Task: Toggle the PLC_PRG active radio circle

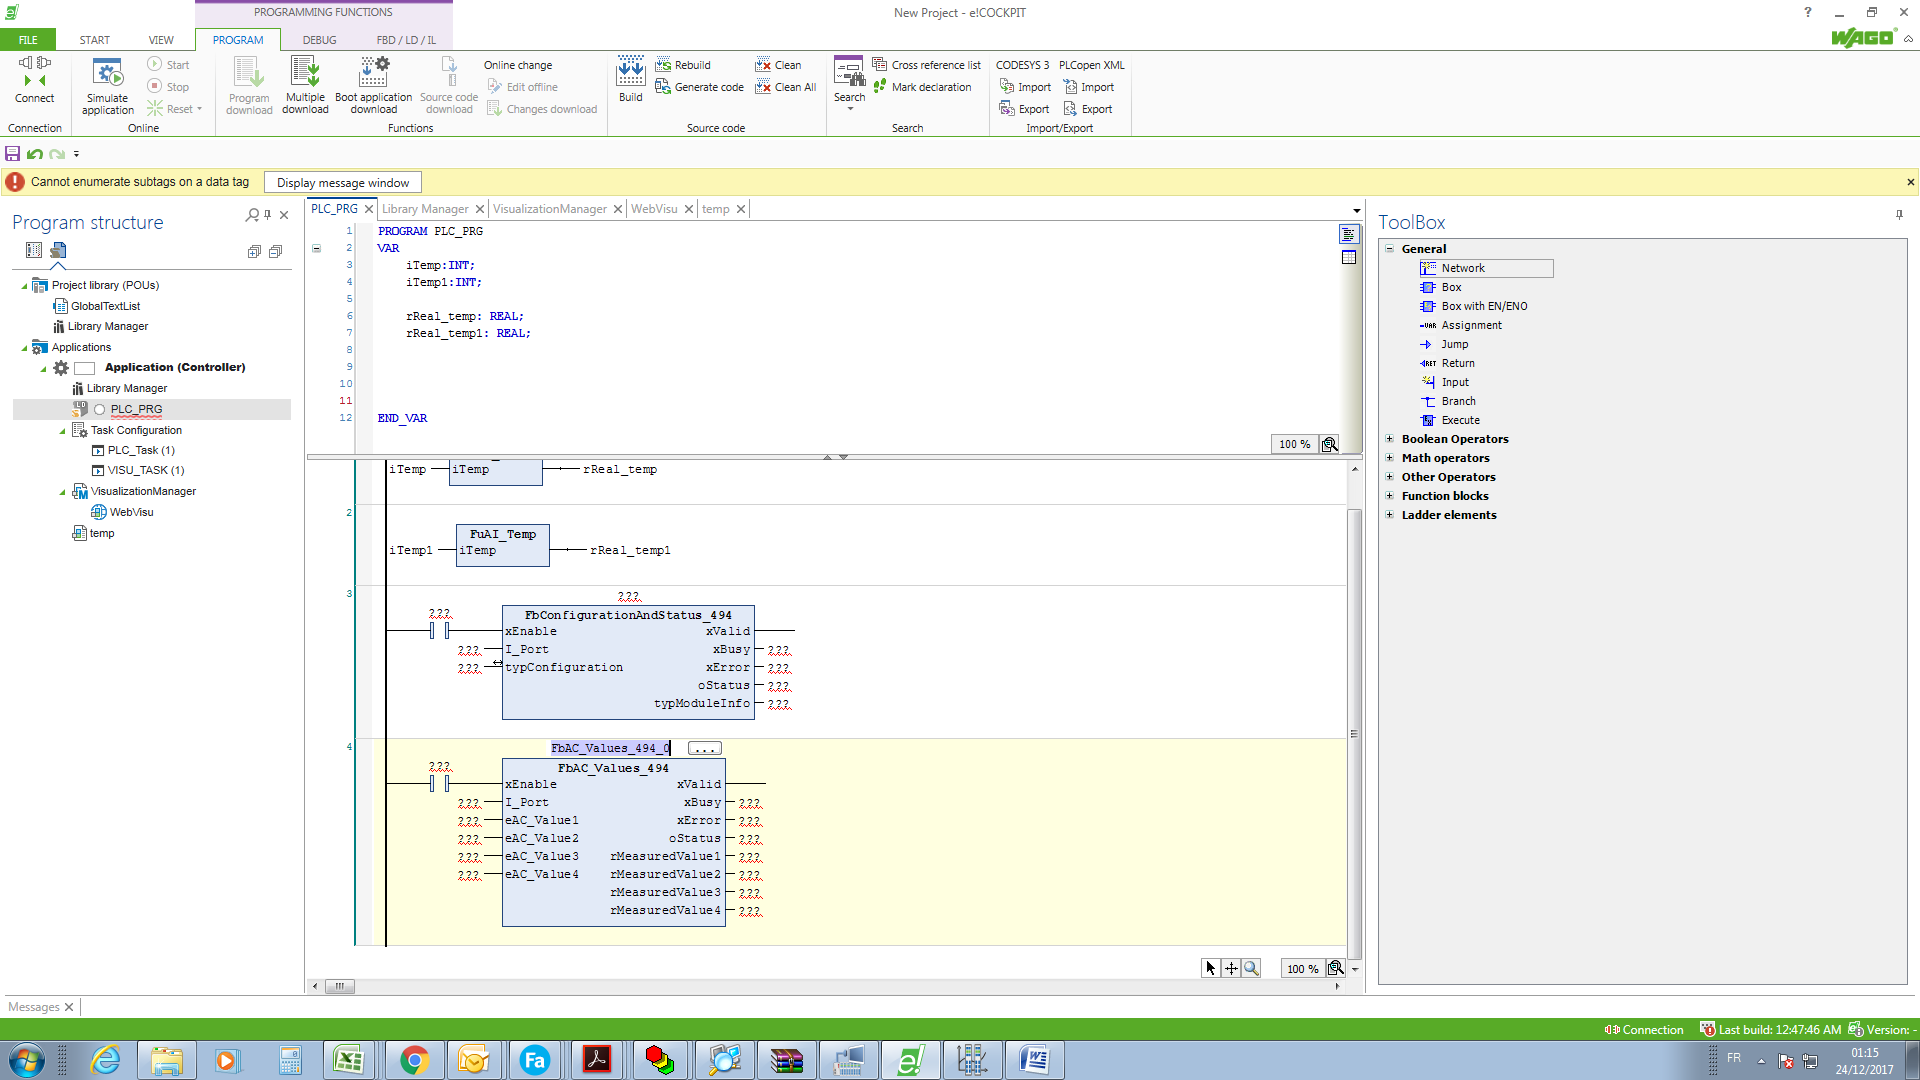Action: (x=99, y=409)
